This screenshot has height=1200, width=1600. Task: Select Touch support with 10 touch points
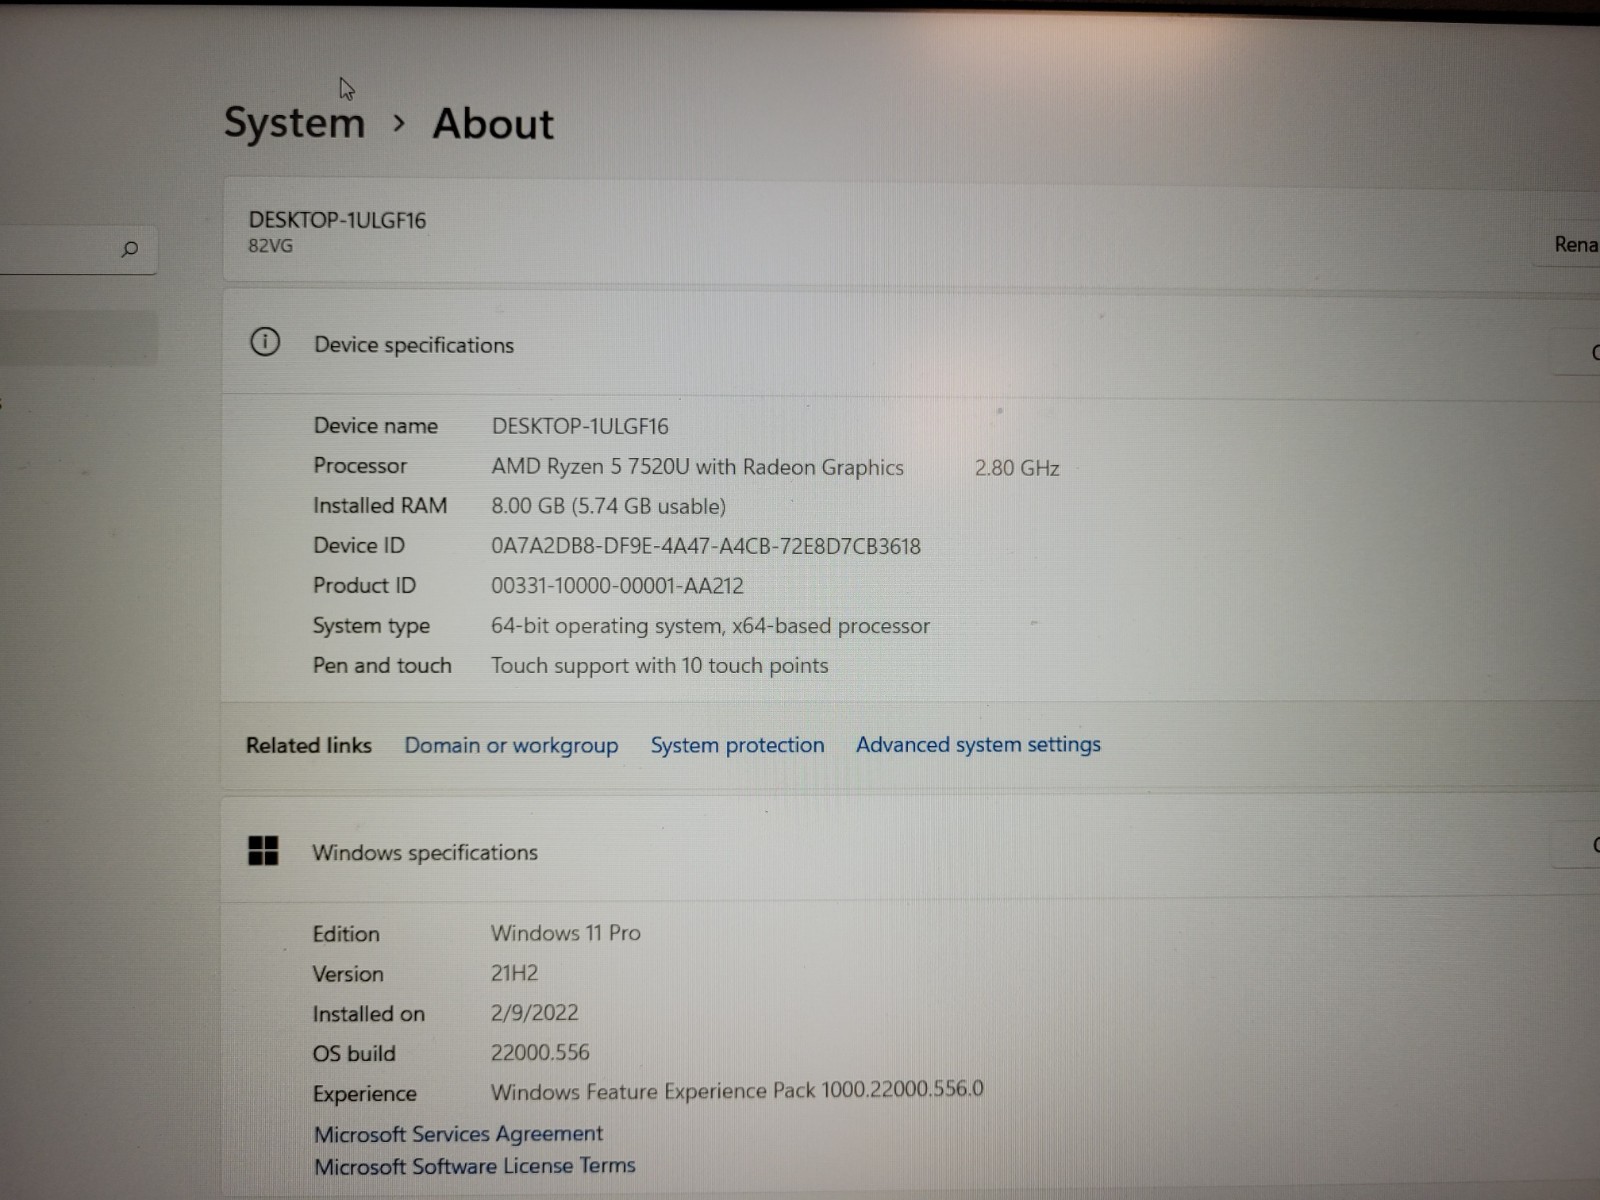(x=659, y=666)
